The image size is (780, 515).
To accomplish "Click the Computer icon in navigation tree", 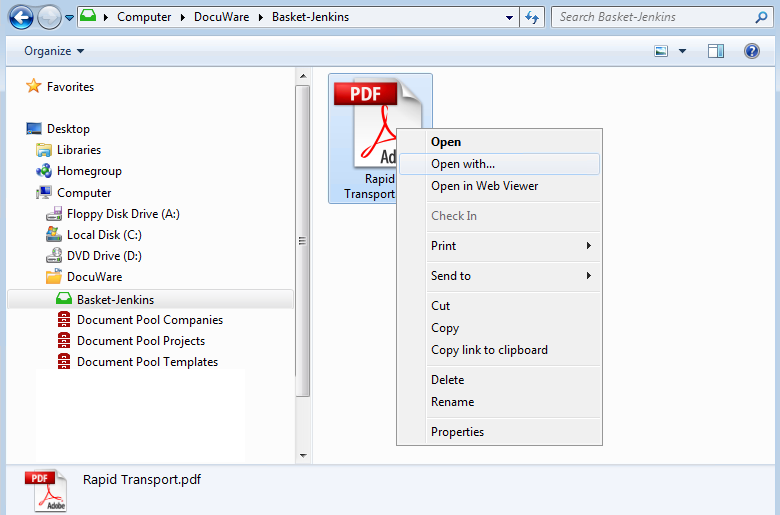I will [44, 192].
